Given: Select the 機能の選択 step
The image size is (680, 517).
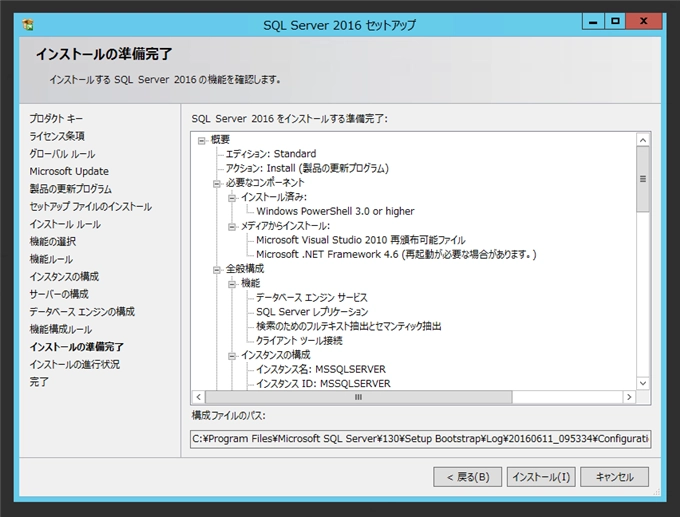Looking at the screenshot, I should (x=52, y=242).
